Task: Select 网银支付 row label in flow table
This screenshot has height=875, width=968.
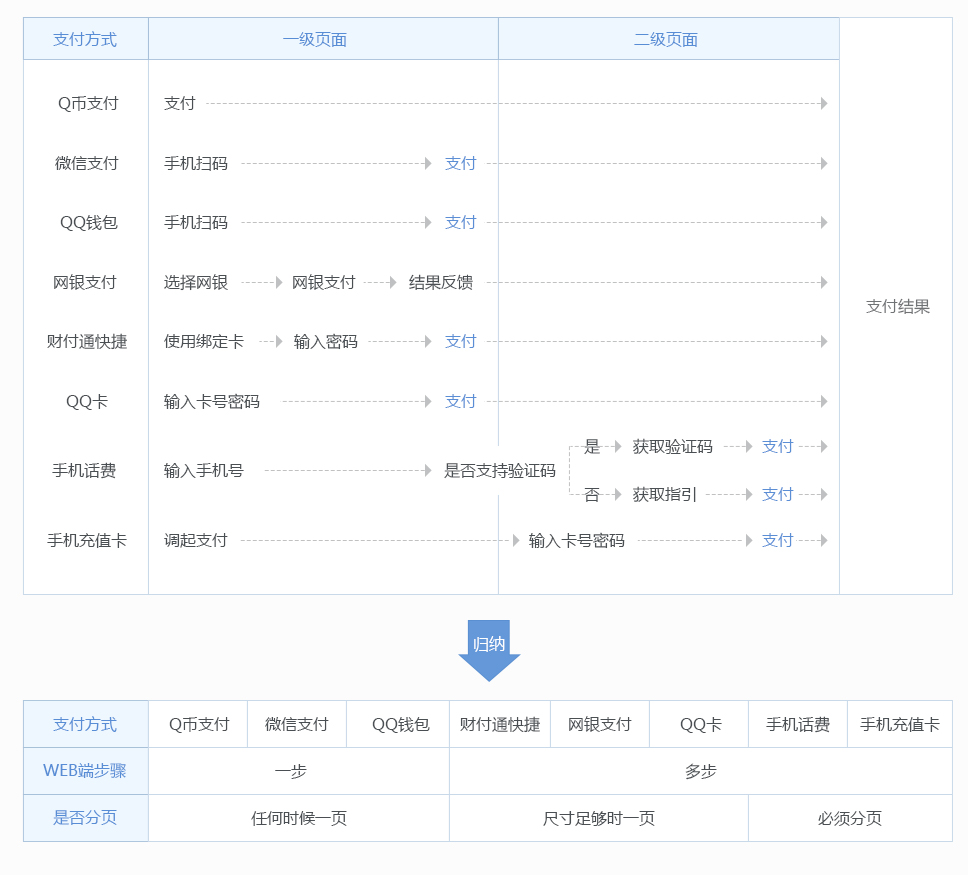Action: tap(85, 282)
